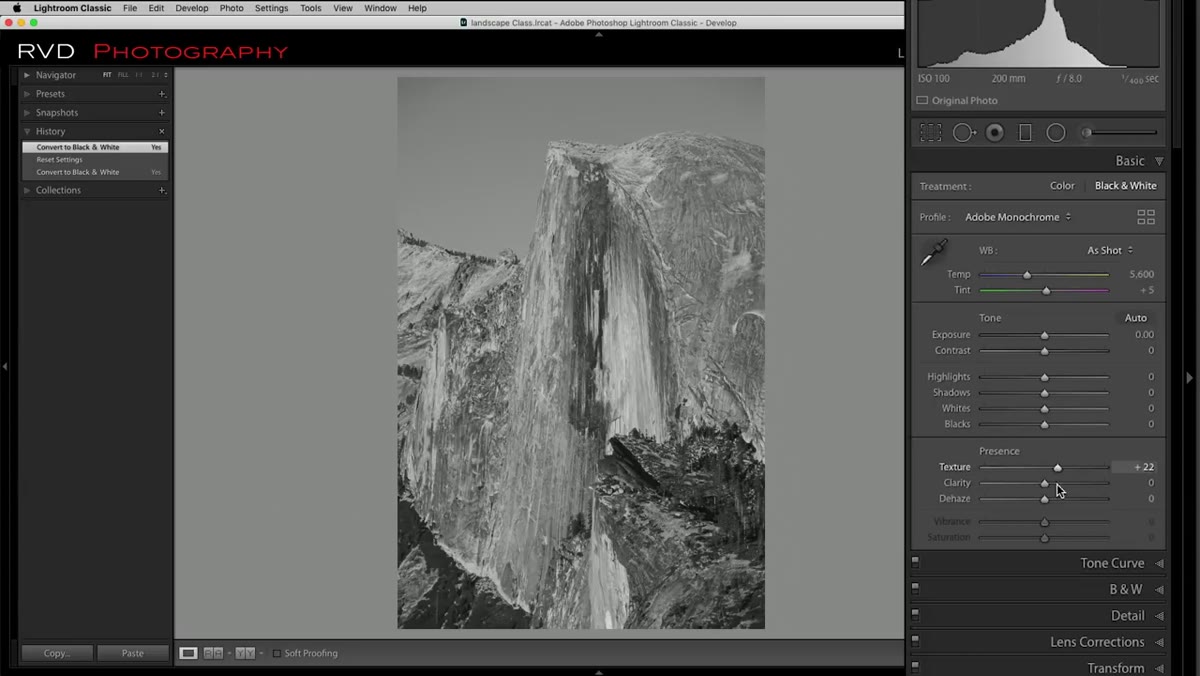The image size is (1200, 676).
Task: Open the As Shot white balance dropdown
Action: pos(1110,250)
